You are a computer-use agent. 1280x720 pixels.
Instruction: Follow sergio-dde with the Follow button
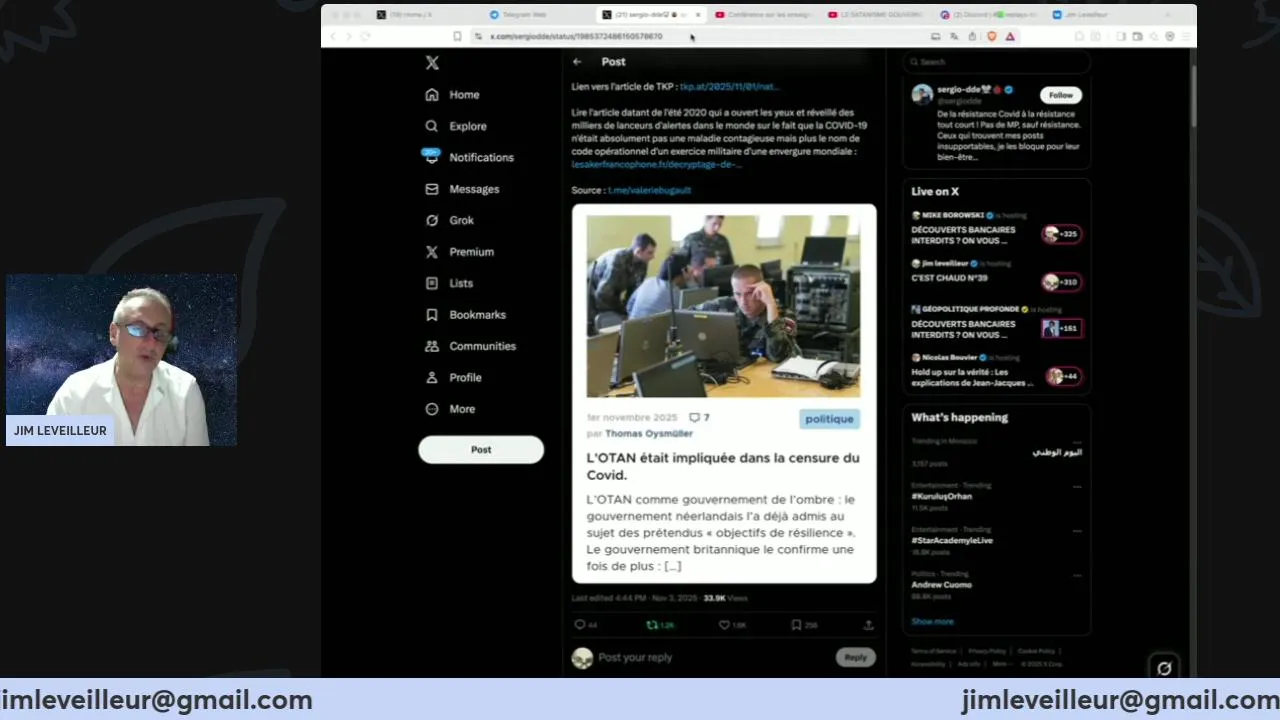[1060, 95]
